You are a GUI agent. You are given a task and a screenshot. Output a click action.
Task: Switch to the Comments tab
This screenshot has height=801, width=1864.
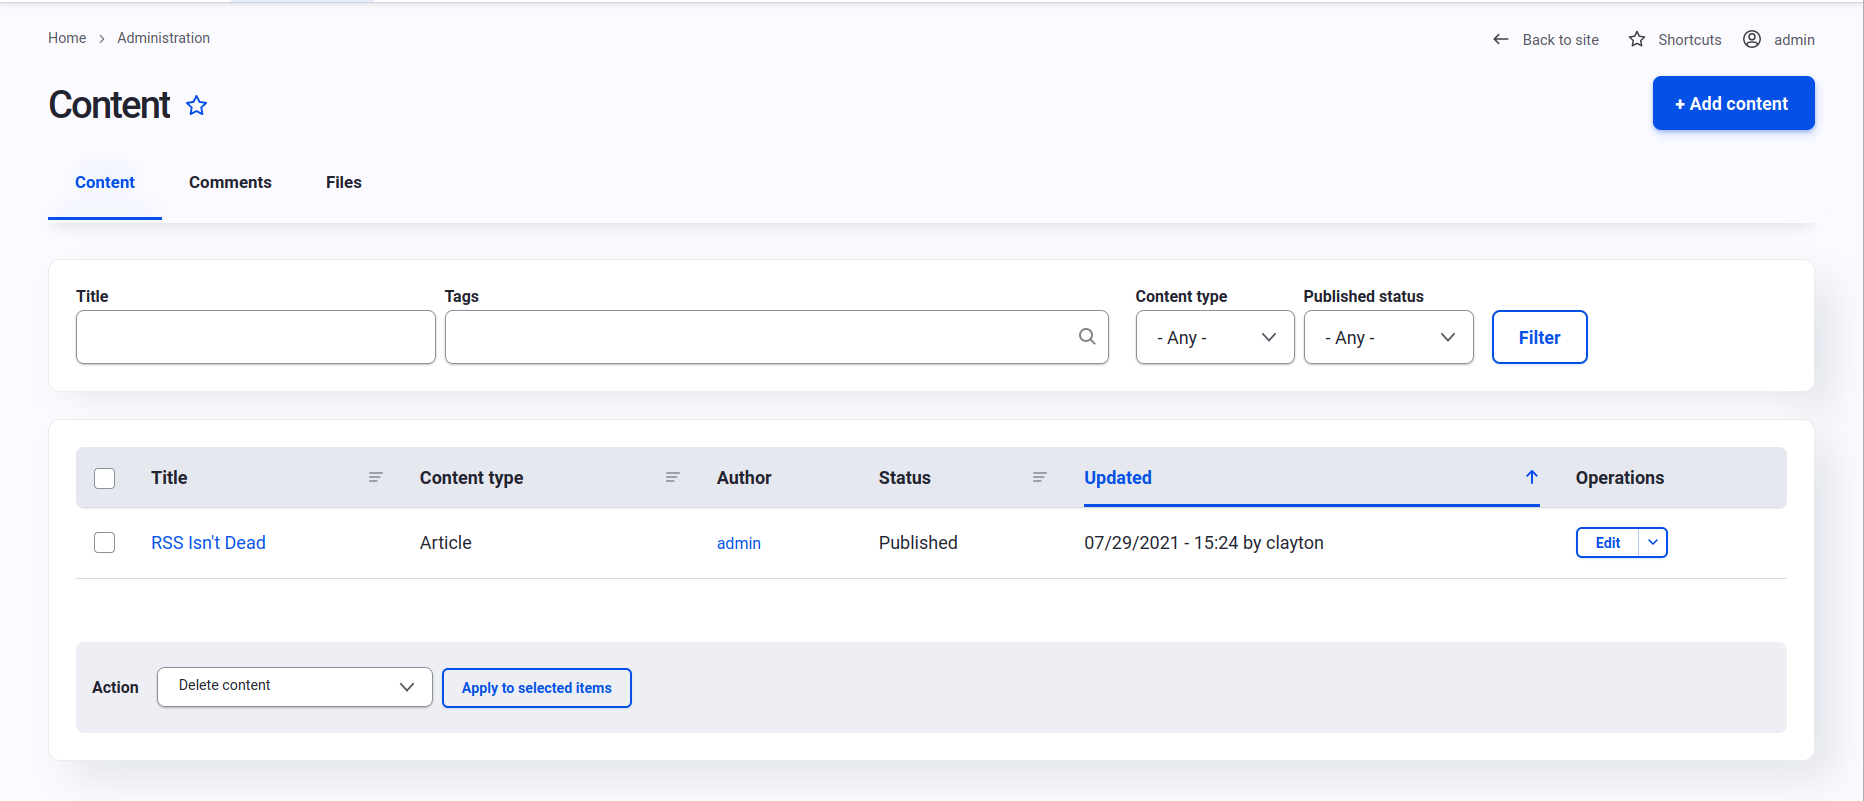tap(230, 183)
